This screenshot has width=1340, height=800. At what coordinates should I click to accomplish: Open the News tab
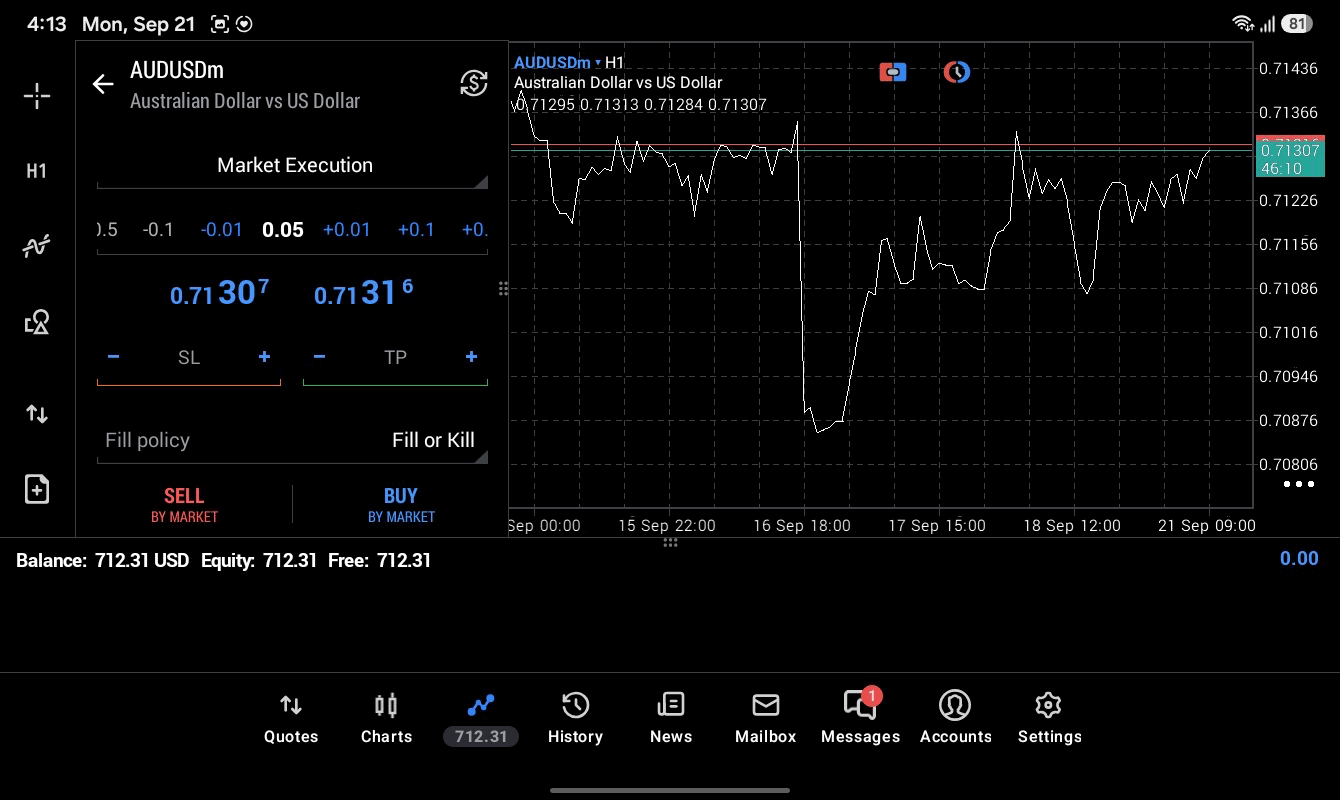[670, 719]
